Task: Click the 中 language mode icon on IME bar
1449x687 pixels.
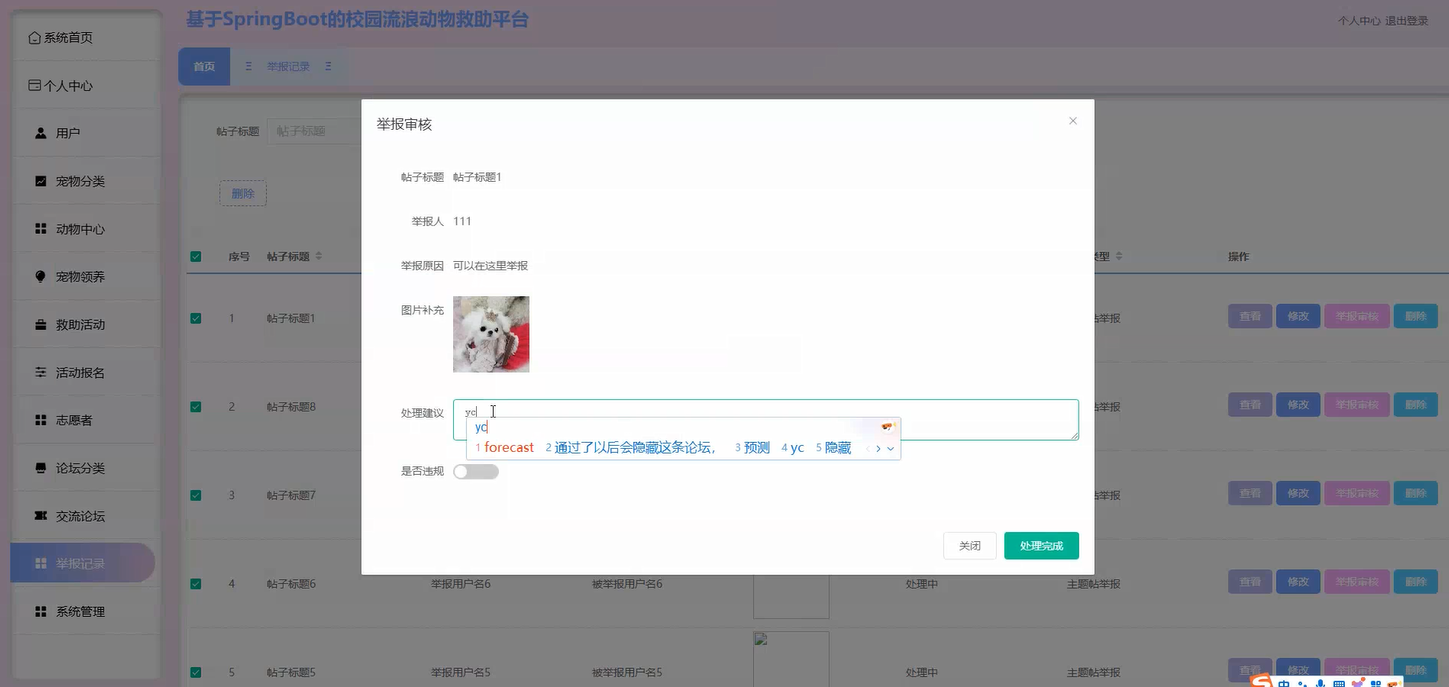Action: 1285,683
